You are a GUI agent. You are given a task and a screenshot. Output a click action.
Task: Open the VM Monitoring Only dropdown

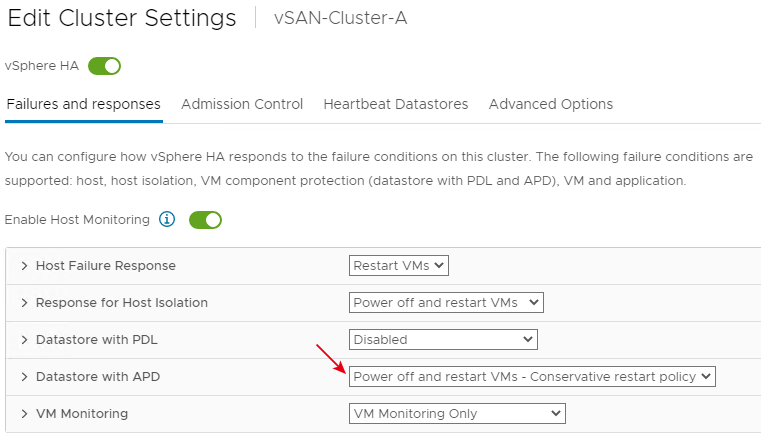click(x=457, y=414)
